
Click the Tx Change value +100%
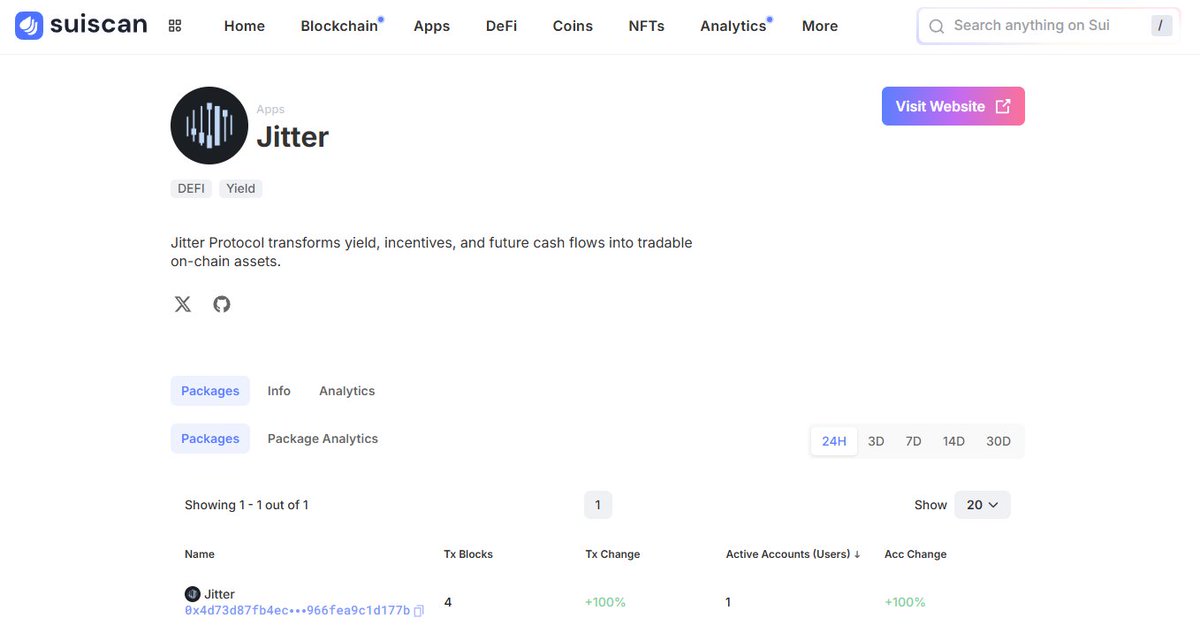(x=606, y=602)
